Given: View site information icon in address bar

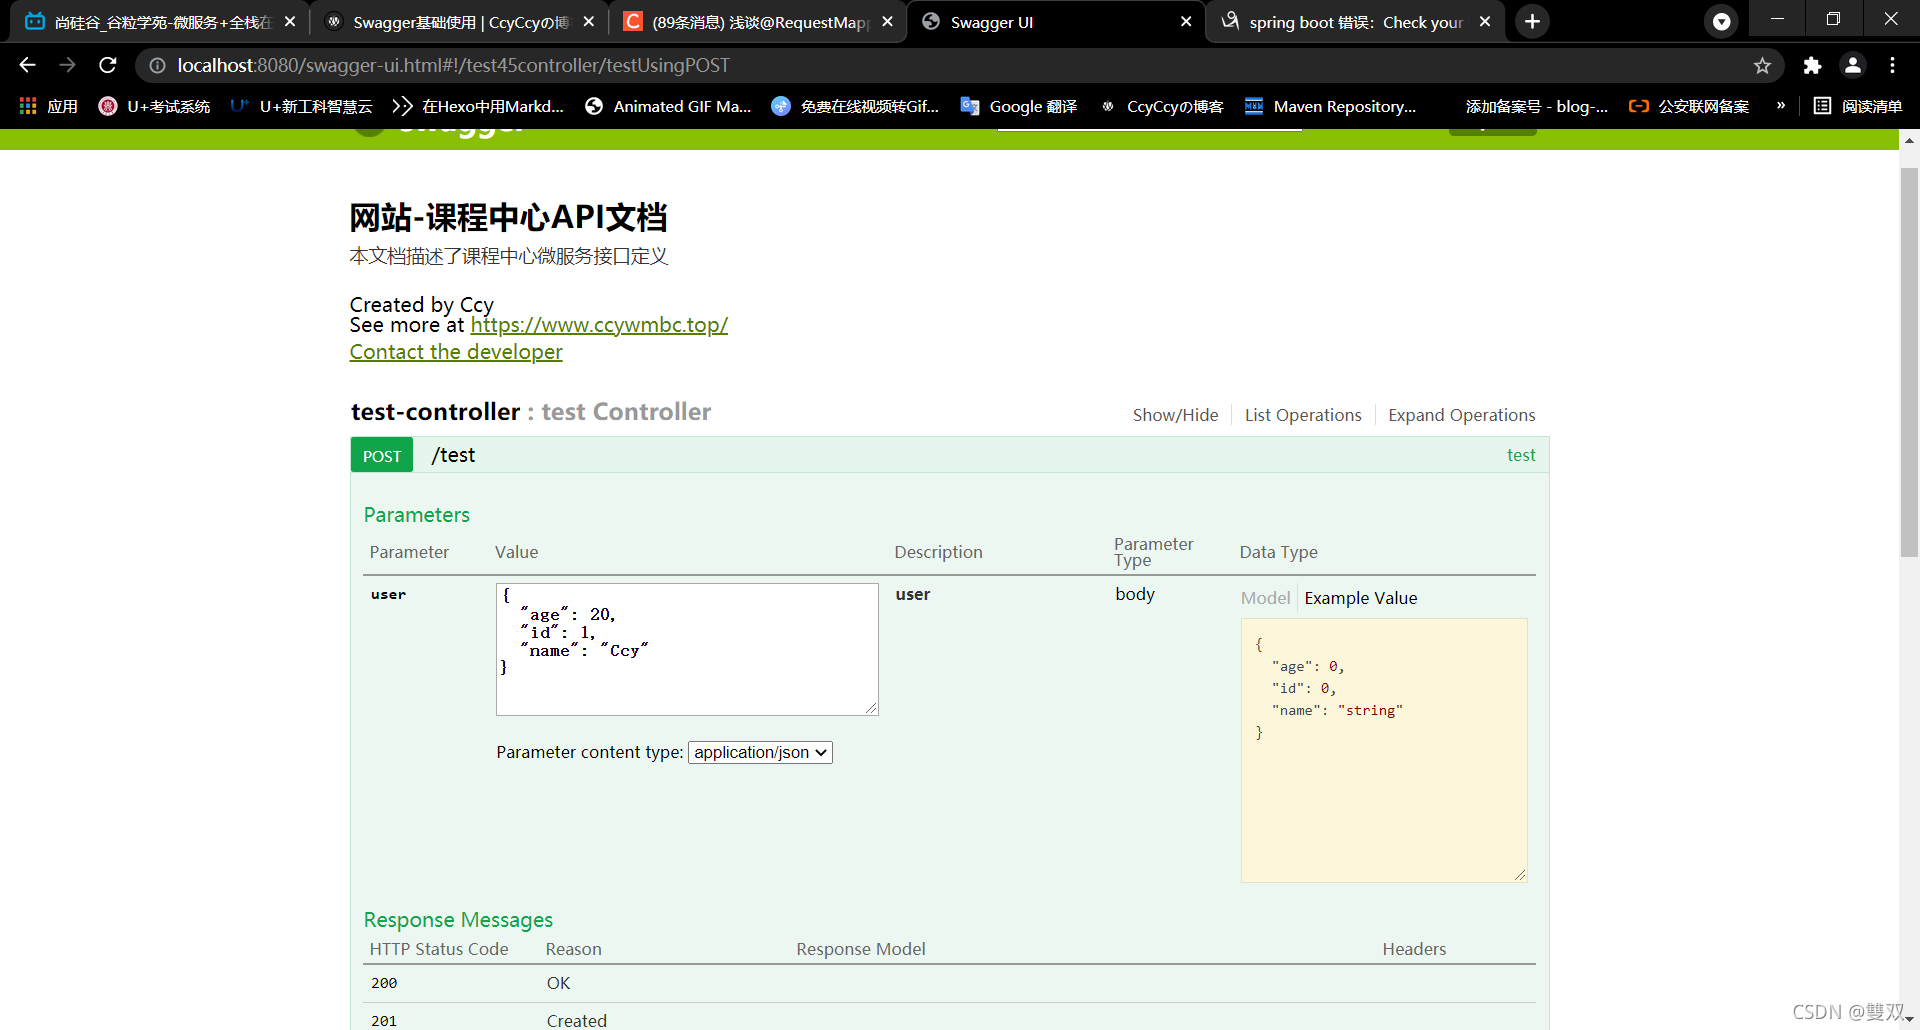Looking at the screenshot, I should (157, 65).
